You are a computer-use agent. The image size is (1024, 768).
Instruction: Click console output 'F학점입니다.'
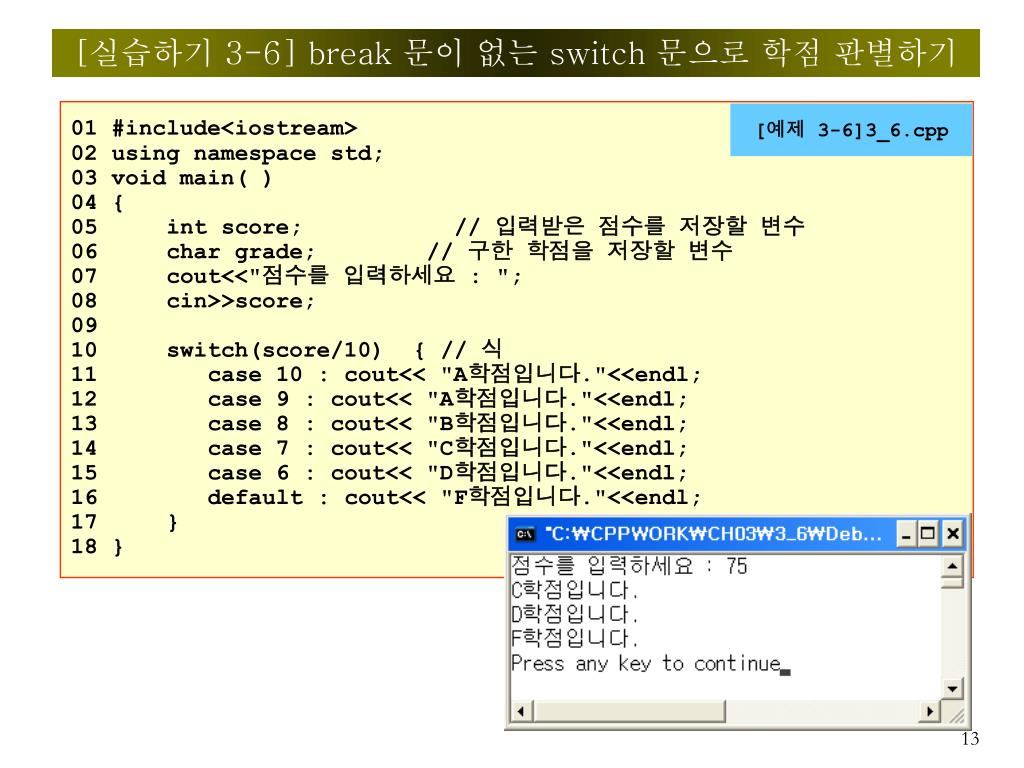pyautogui.click(x=575, y=638)
